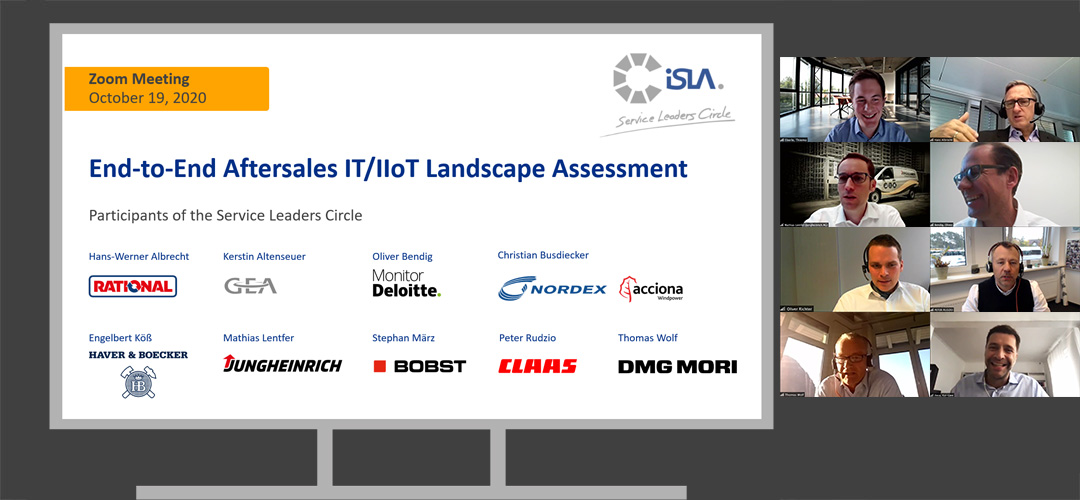Select video tile with window sill plants
Image resolution: width=1080 pixels, height=500 pixels.
pos(1005,270)
